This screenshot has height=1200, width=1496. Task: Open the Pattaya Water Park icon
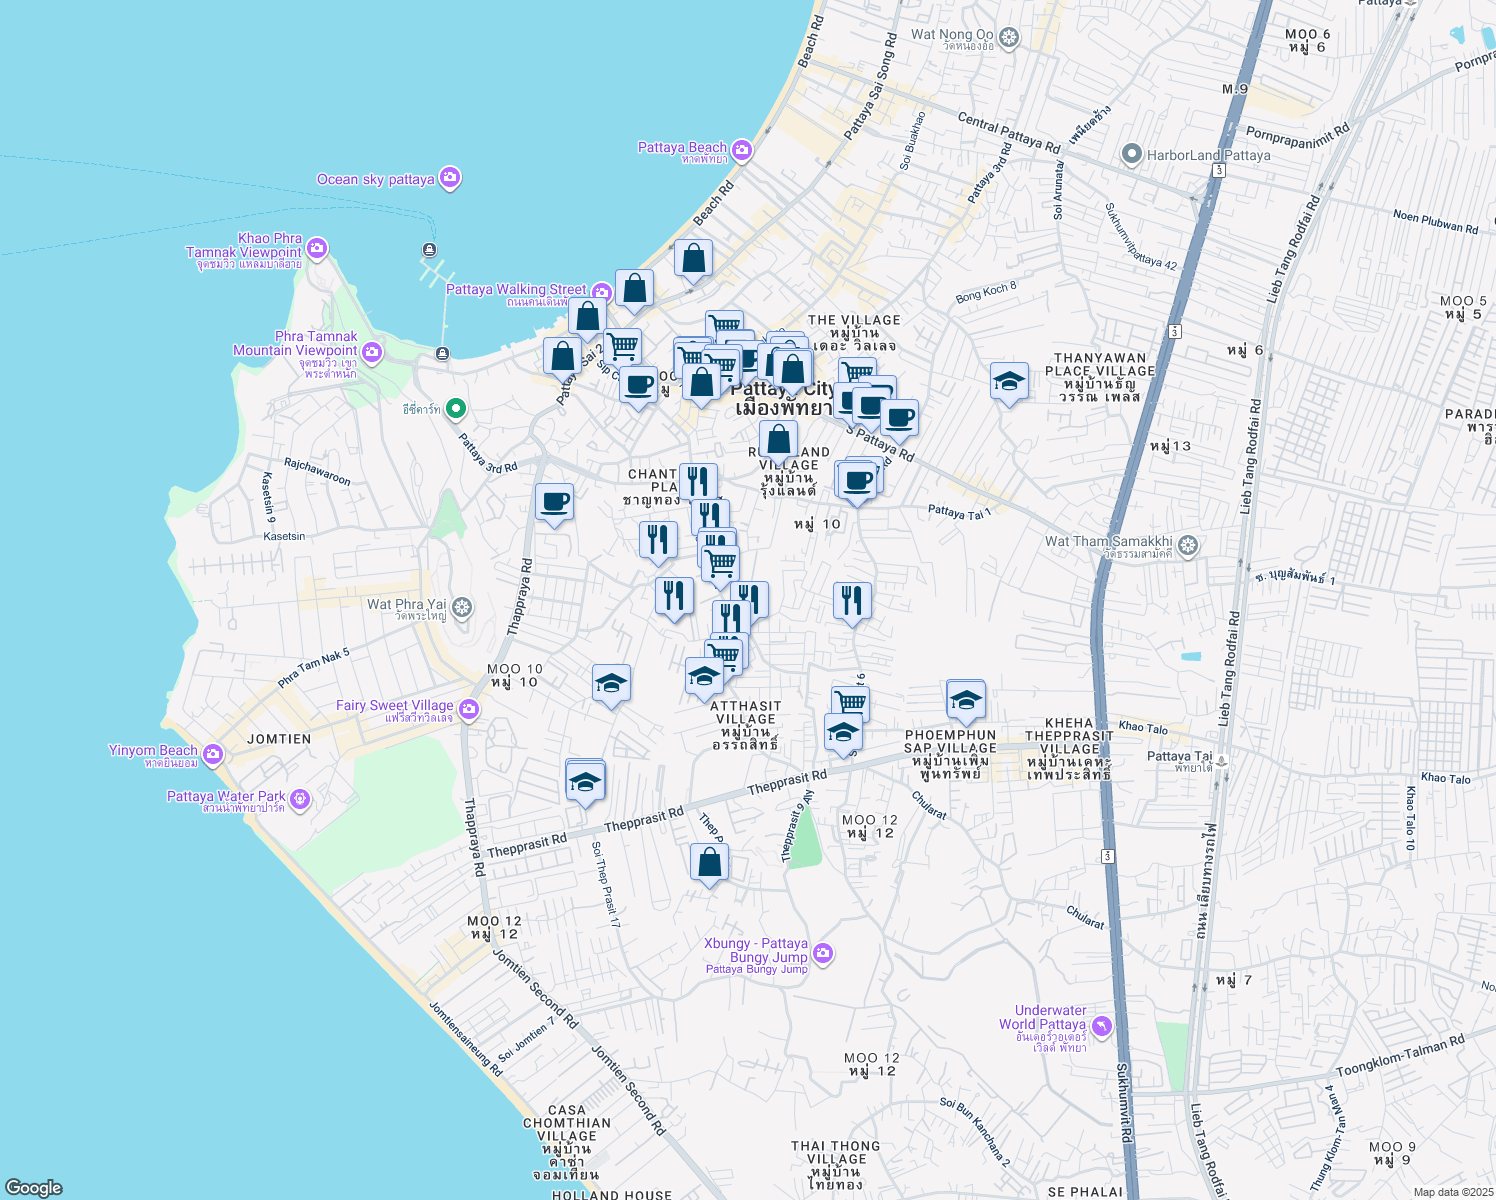(300, 800)
